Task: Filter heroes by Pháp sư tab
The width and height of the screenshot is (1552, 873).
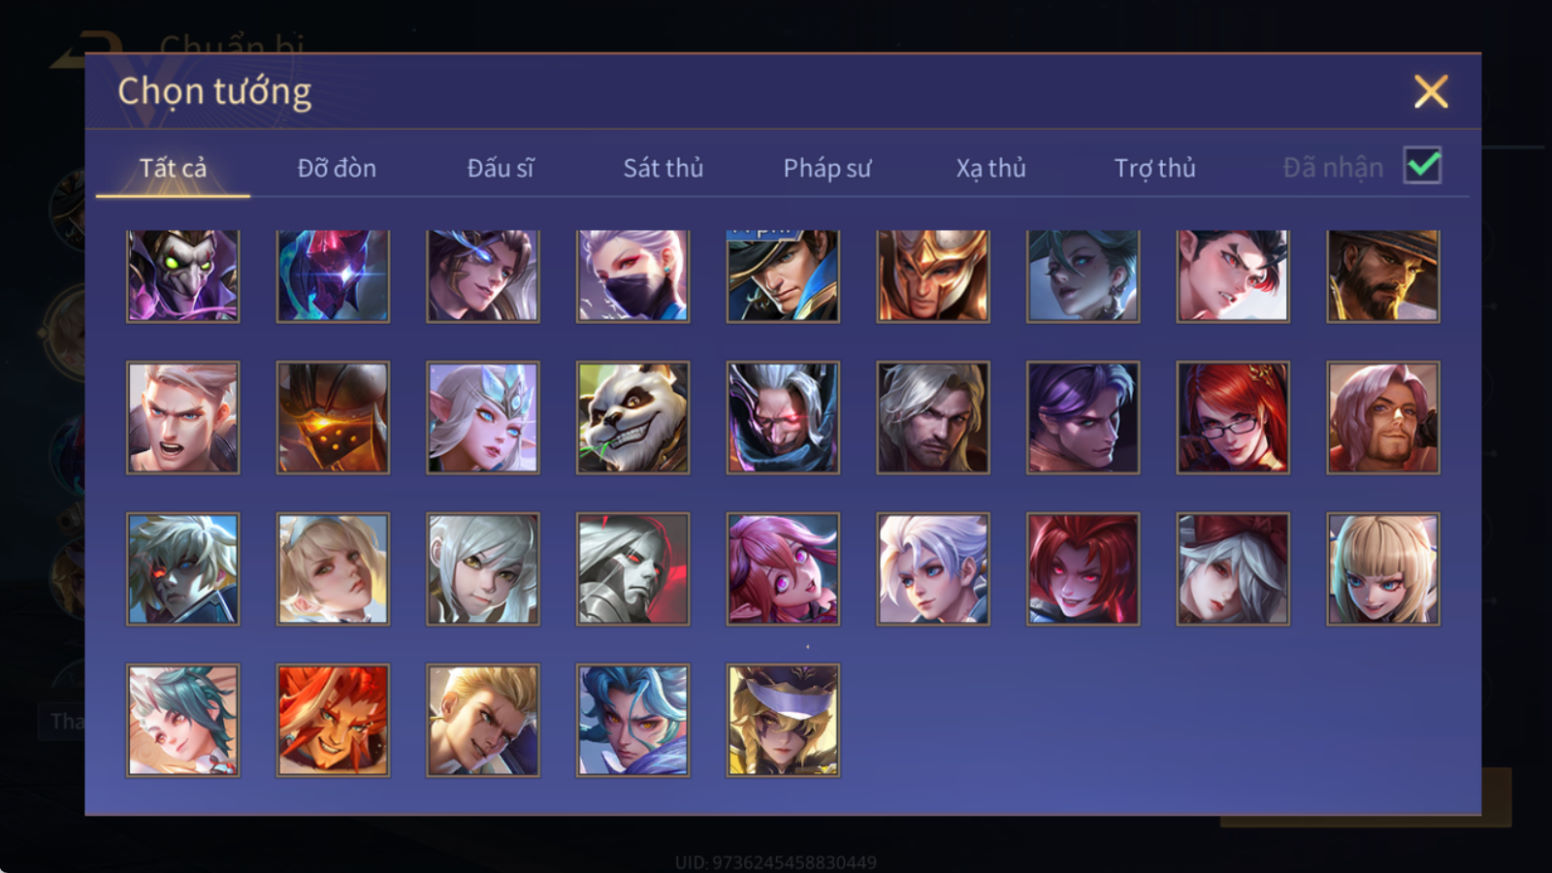Action: point(827,168)
